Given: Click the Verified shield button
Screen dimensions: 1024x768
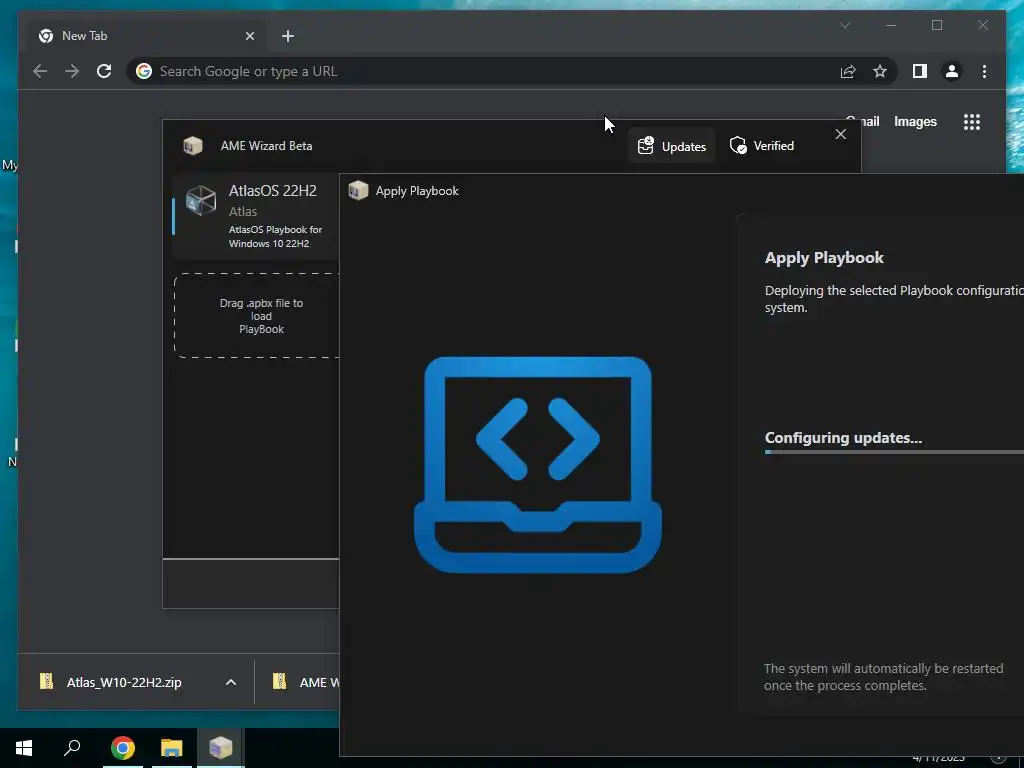Looking at the screenshot, I should (761, 146).
